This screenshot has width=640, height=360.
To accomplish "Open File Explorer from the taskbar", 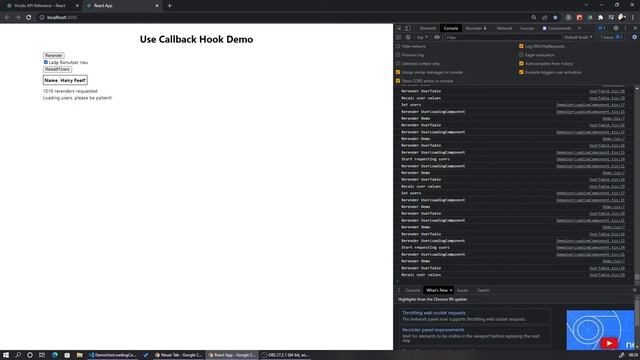I will tap(80, 355).
